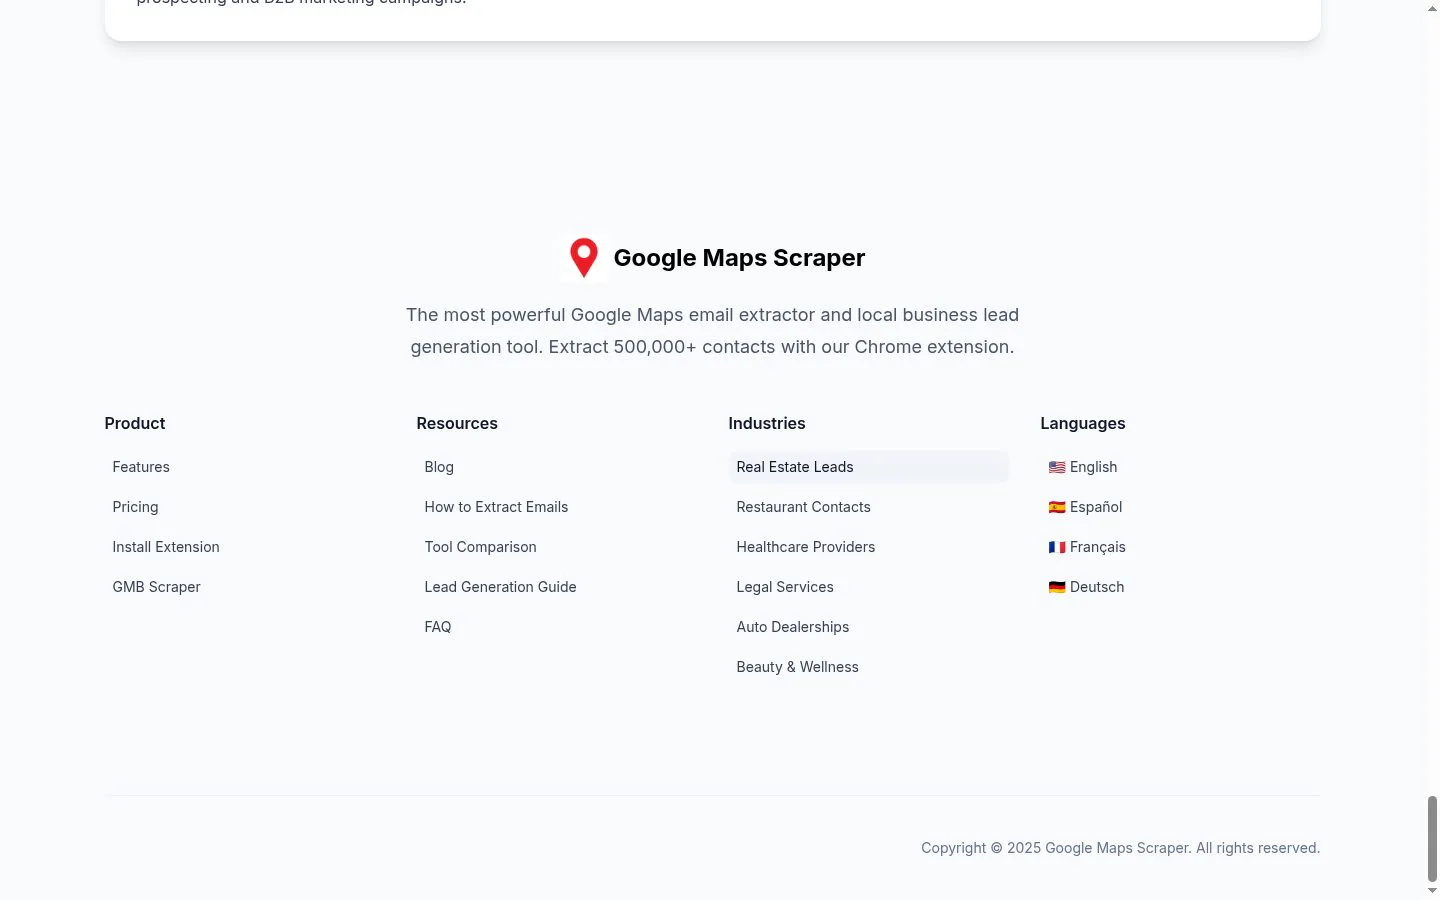The image size is (1440, 900).
Task: Click the Product column heading
Action: pyautogui.click(x=135, y=423)
